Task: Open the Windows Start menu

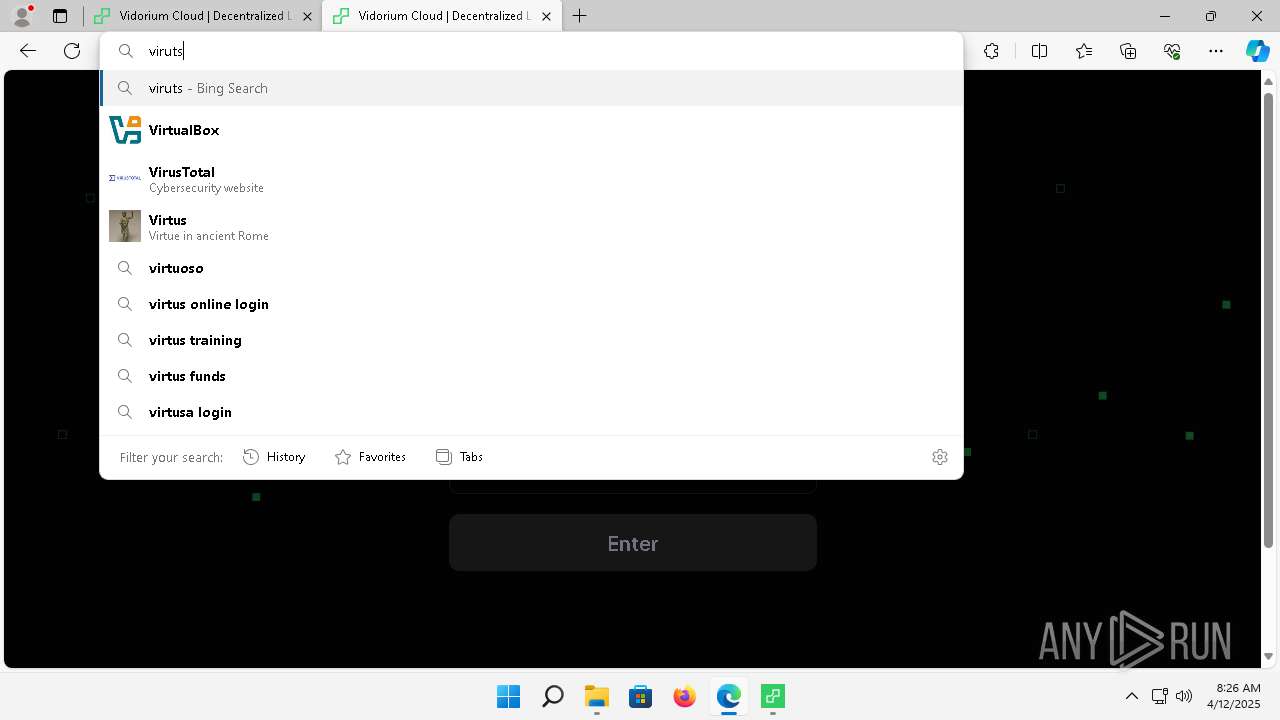Action: pos(508,696)
